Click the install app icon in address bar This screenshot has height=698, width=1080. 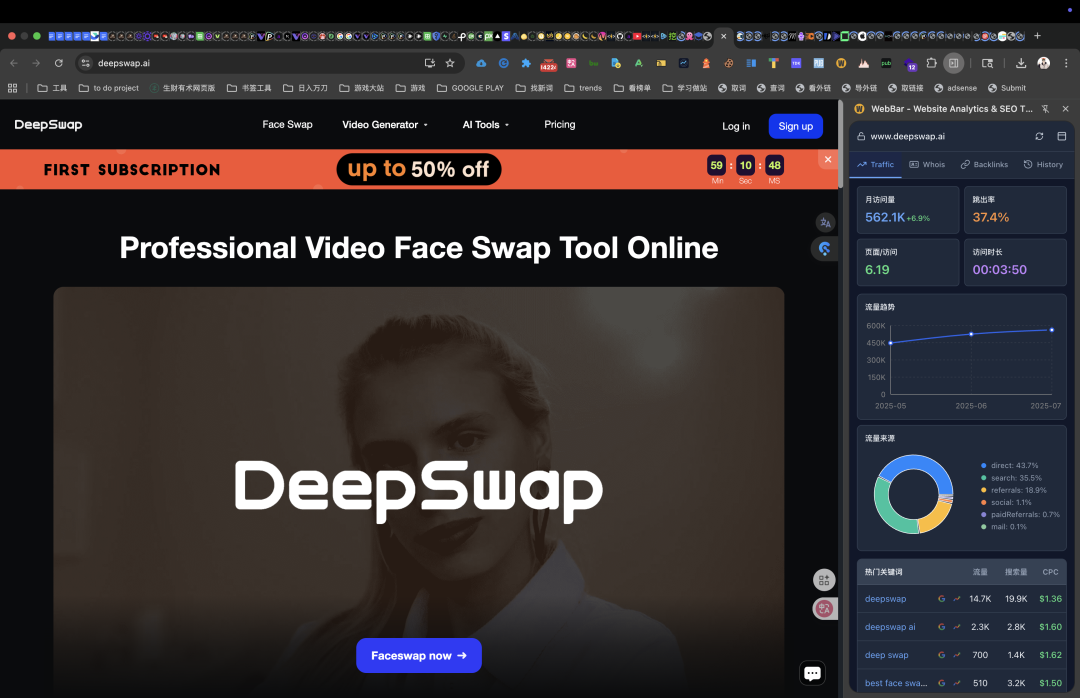pos(430,63)
